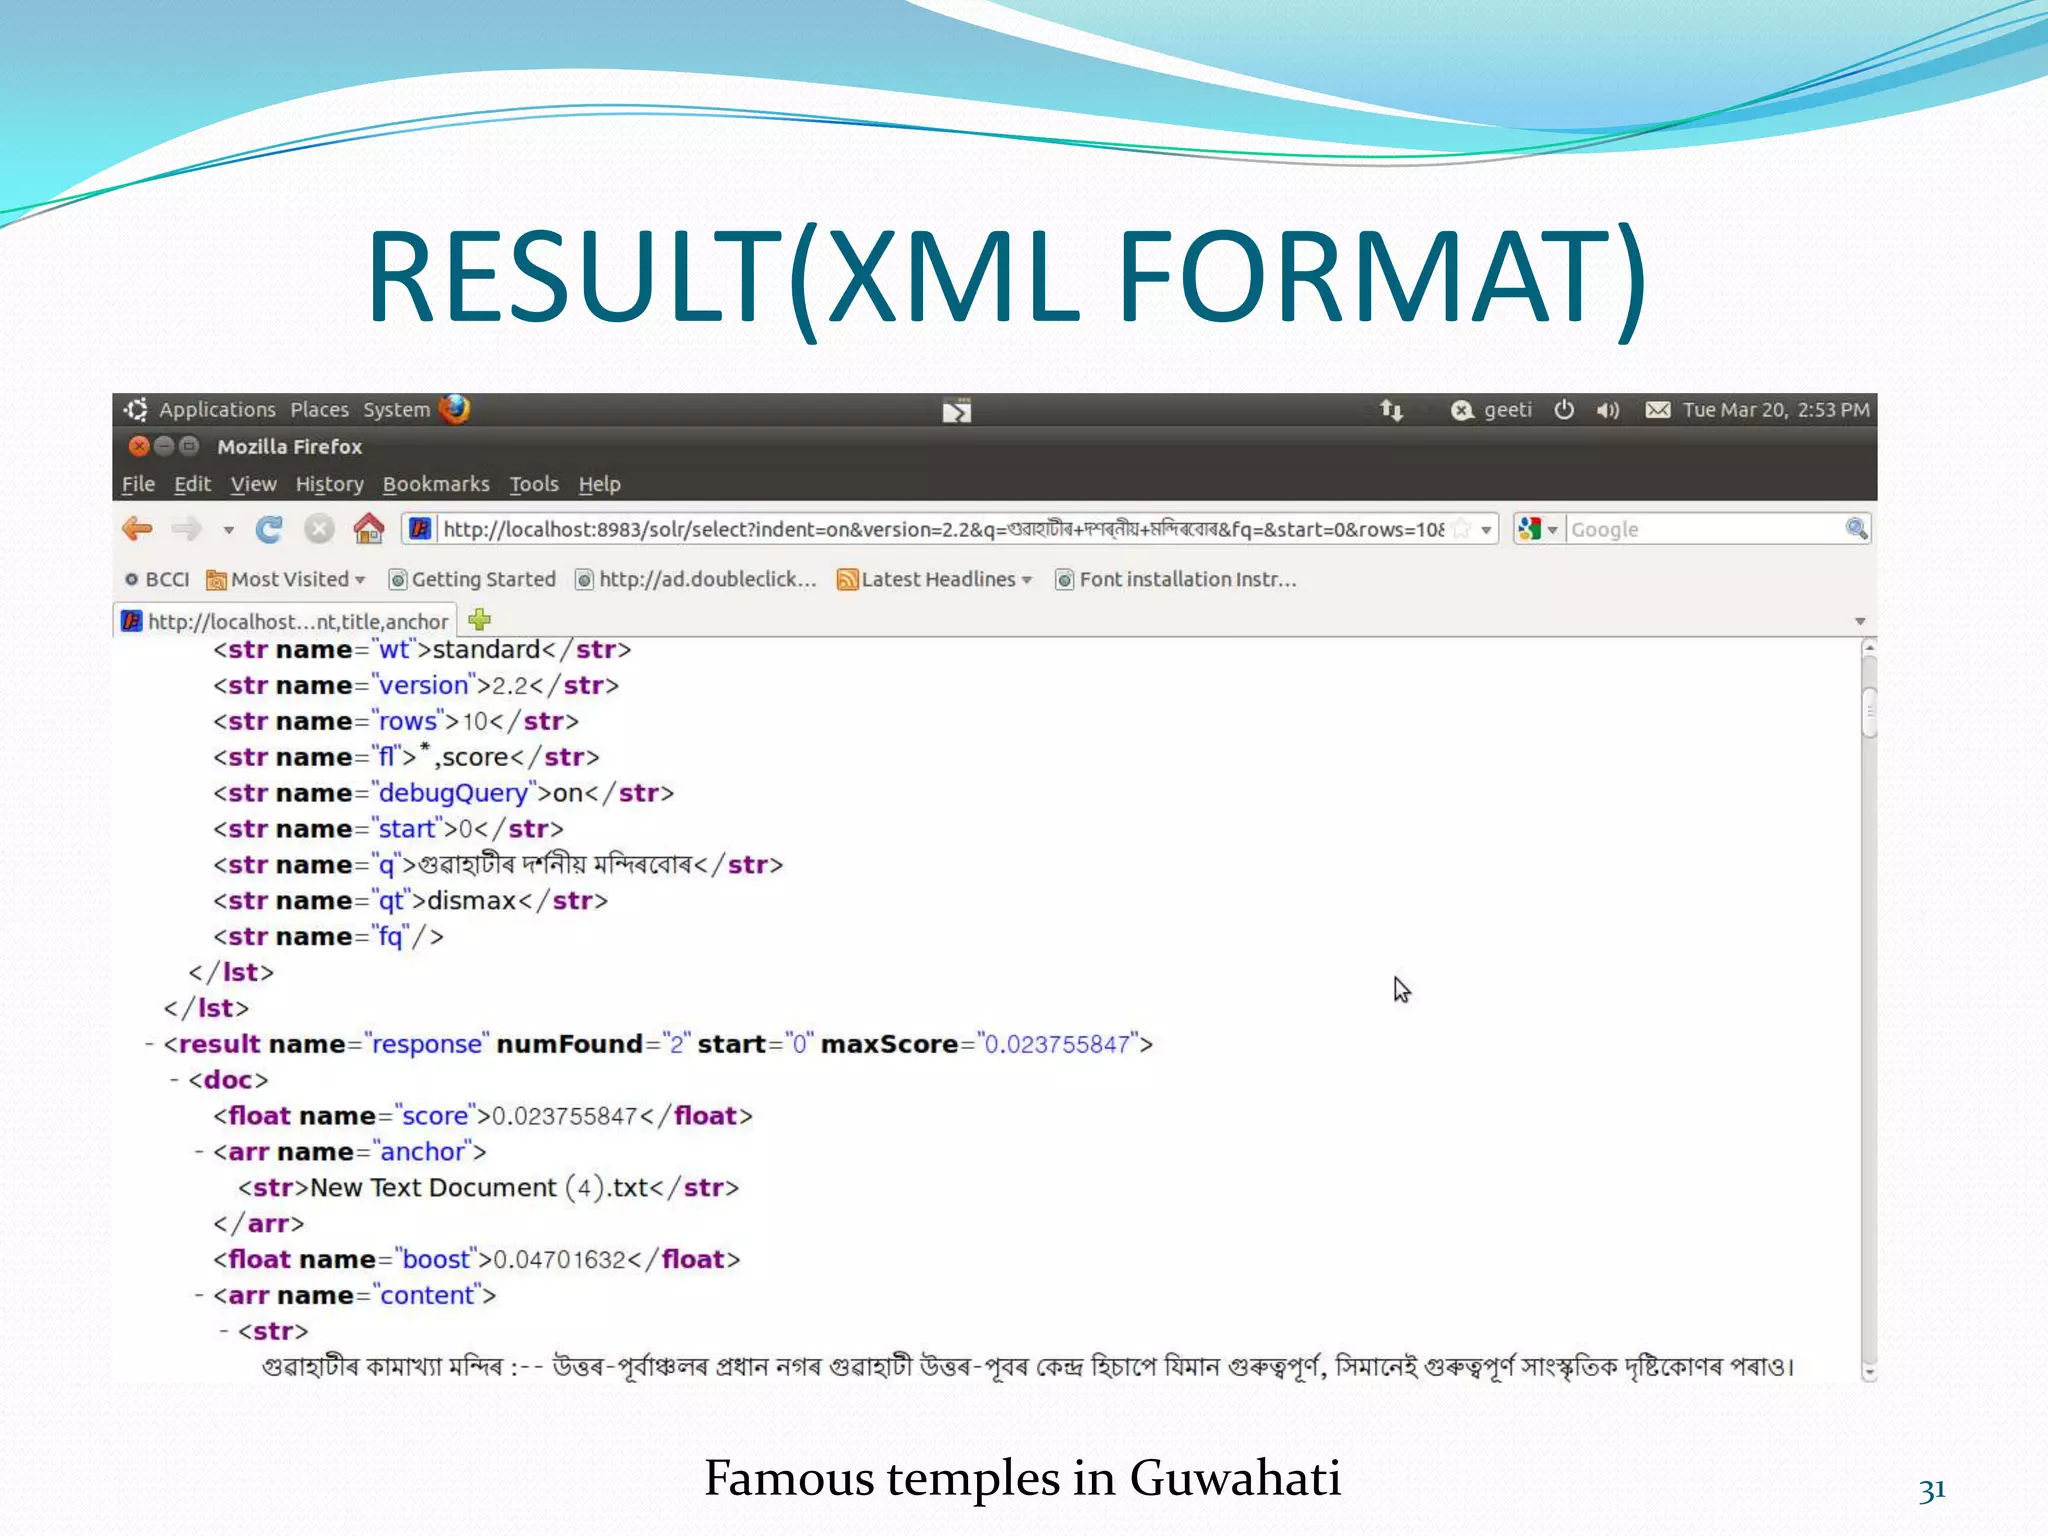This screenshot has width=2048, height=1536.
Task: Click the score value 0.023755847 float line
Action: [x=482, y=1116]
